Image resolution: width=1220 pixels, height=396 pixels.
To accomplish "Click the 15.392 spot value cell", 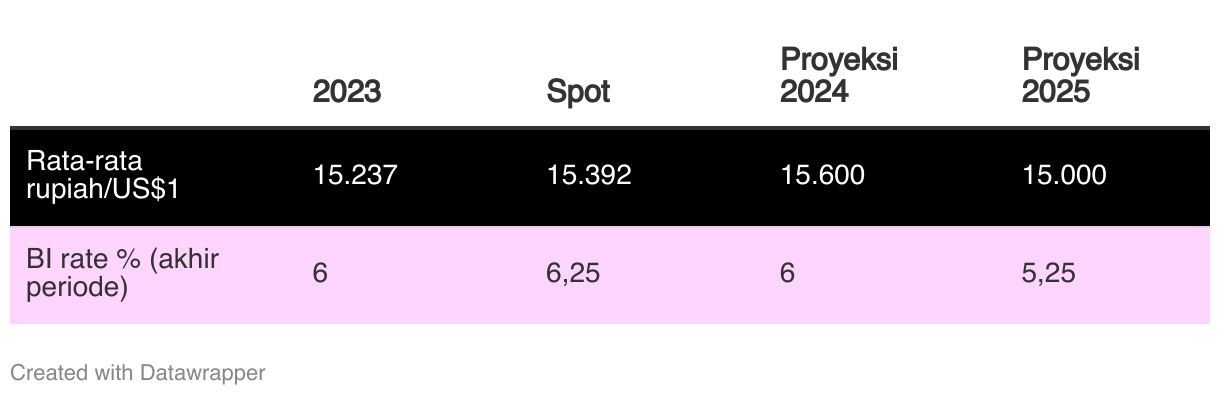I will point(589,176).
